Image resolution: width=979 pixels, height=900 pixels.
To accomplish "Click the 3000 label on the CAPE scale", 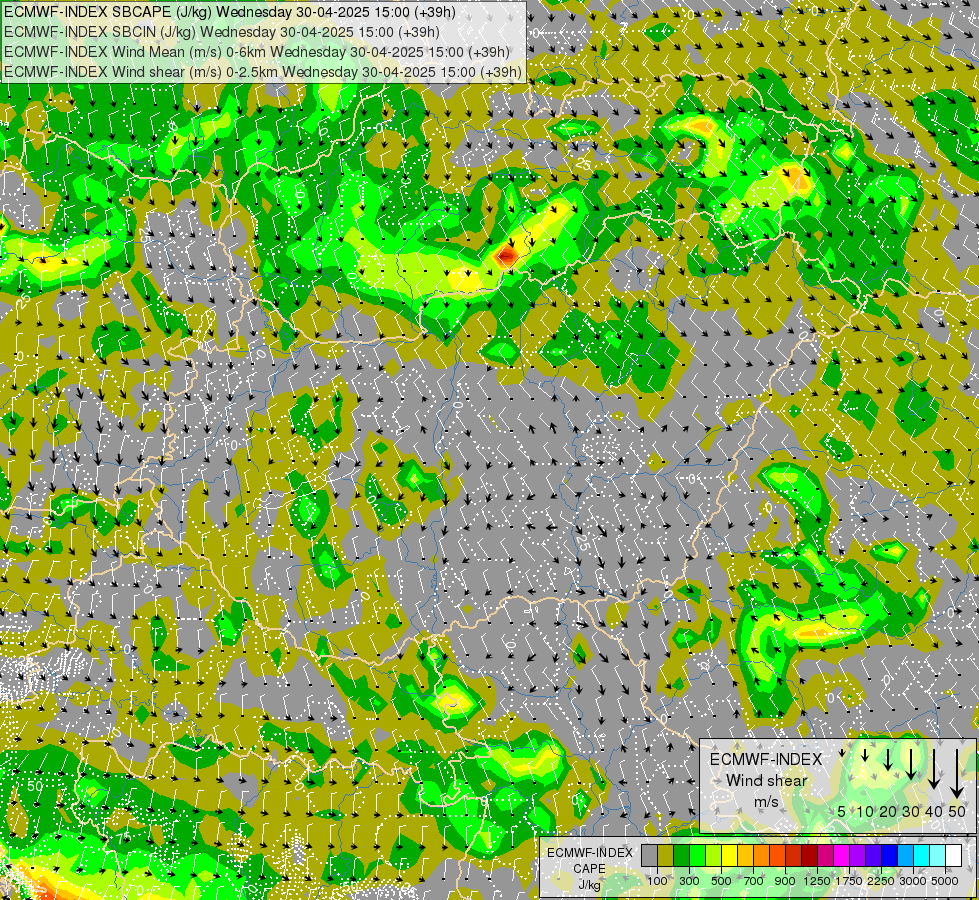I will click(913, 881).
